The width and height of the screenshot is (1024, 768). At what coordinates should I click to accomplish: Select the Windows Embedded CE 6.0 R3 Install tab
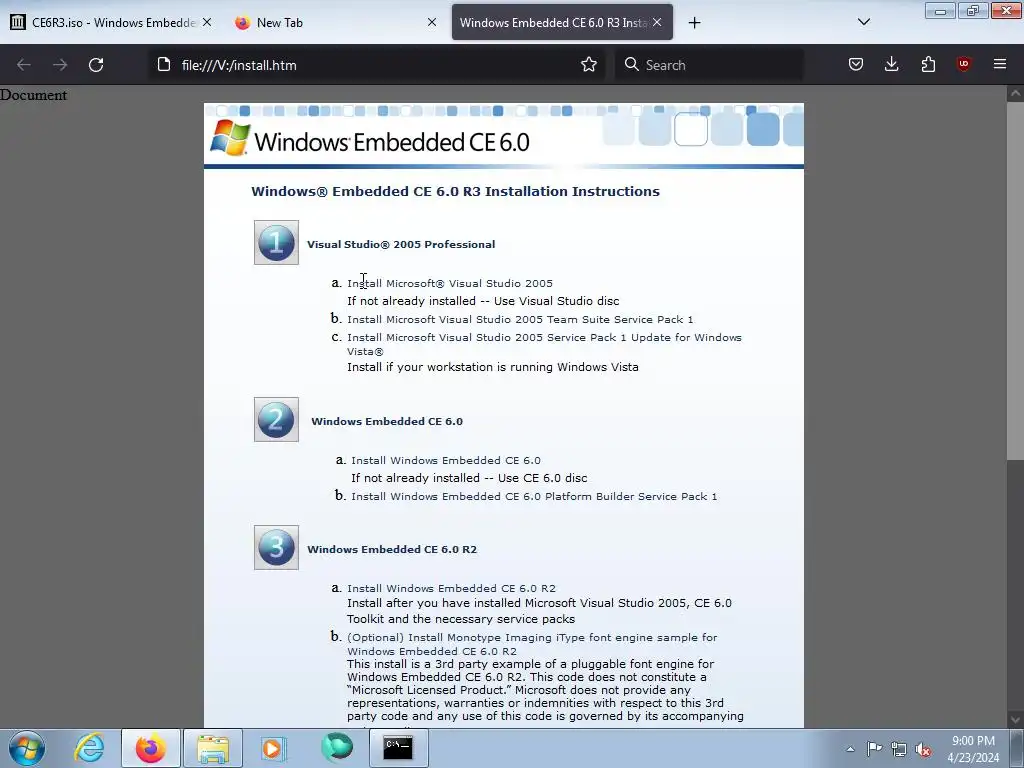coord(562,22)
